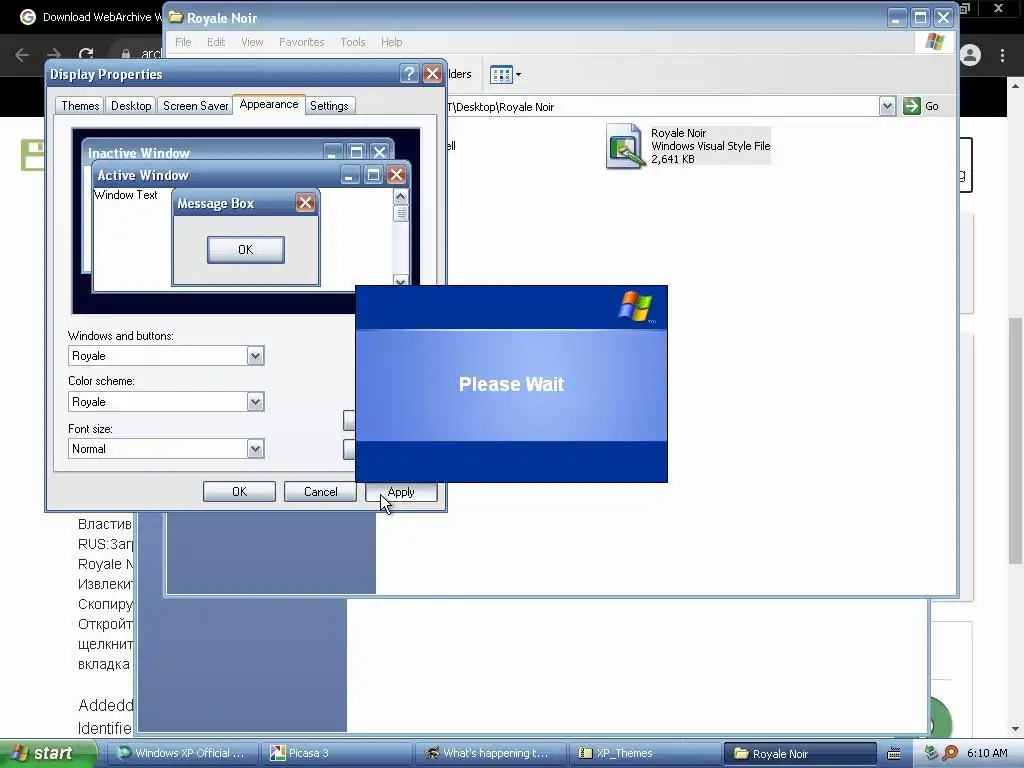Click the browser back arrow
This screenshot has height=768, width=1024.
point(22,54)
